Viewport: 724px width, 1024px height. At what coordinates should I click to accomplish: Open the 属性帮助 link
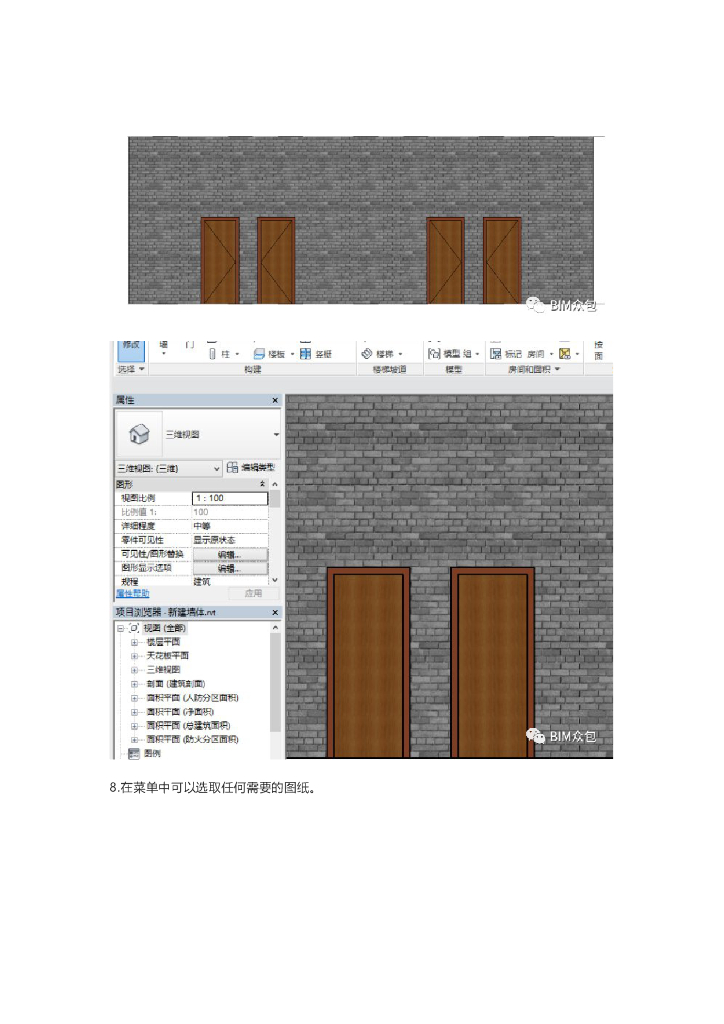(x=133, y=593)
